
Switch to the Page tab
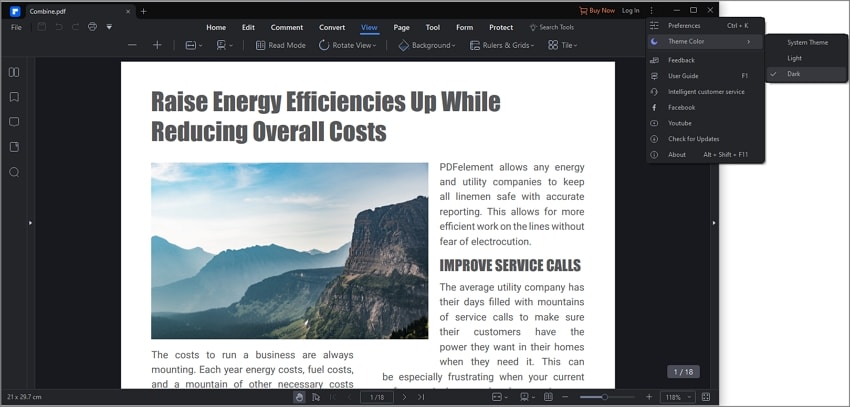[x=402, y=27]
